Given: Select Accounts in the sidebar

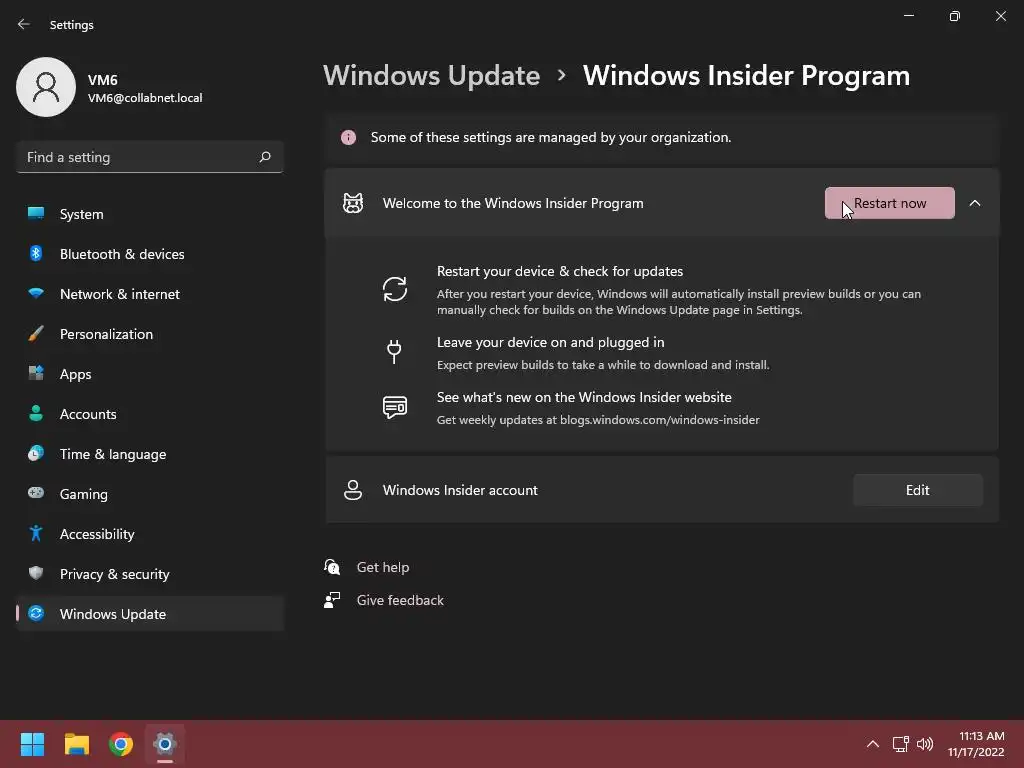Looking at the screenshot, I should 150,413.
